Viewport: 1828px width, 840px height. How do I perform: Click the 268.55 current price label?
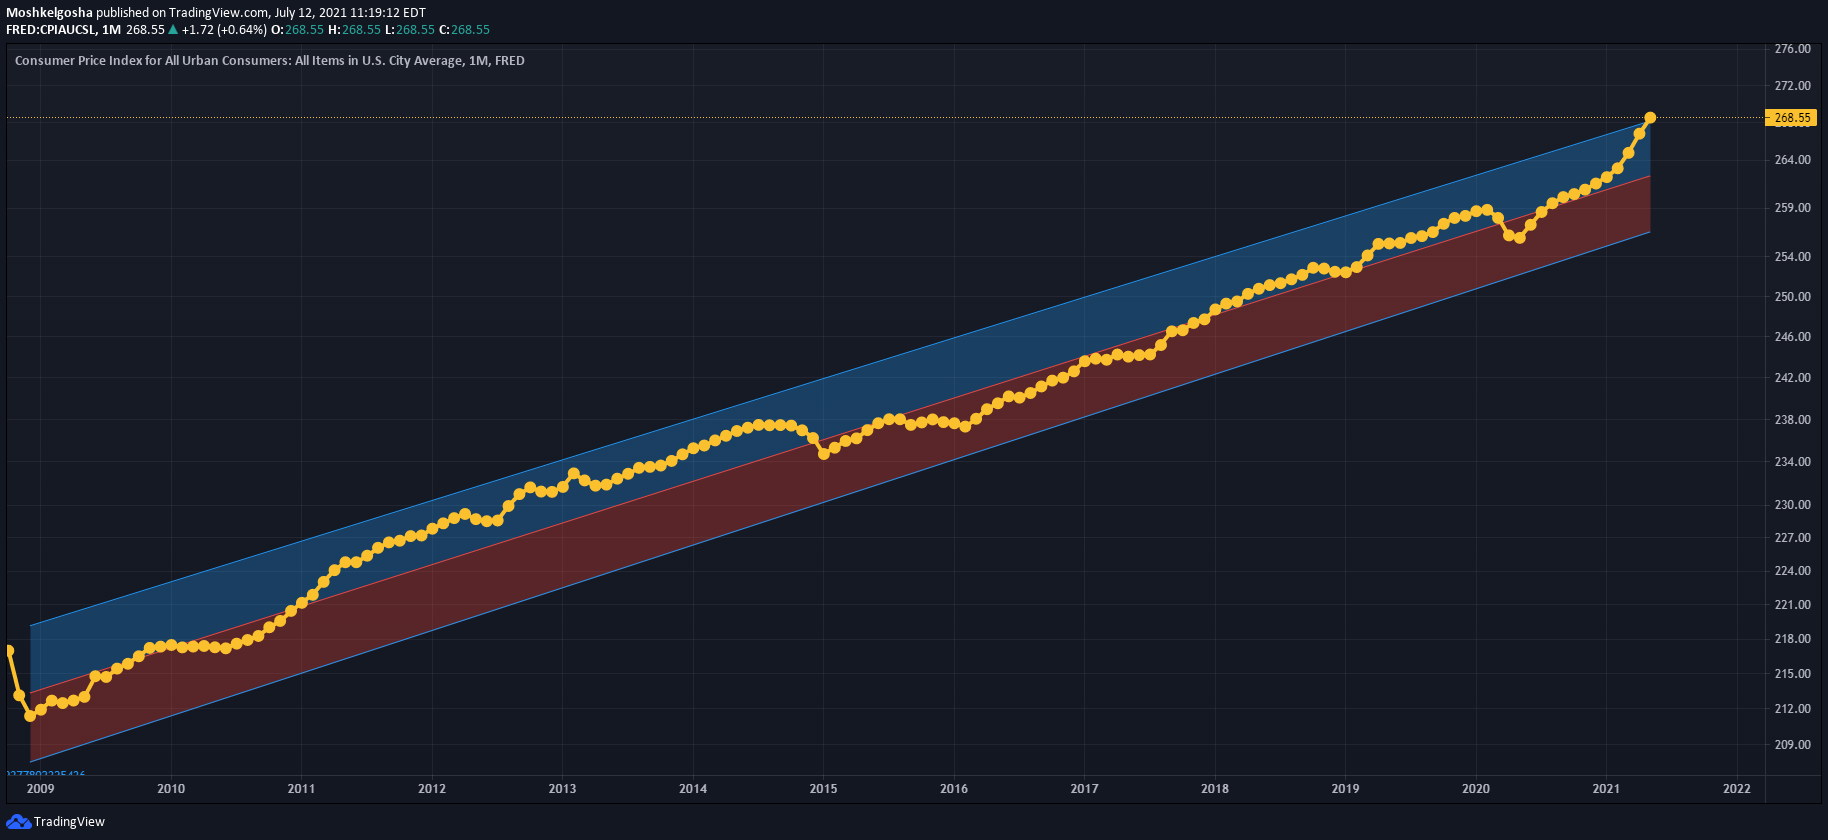[1792, 118]
